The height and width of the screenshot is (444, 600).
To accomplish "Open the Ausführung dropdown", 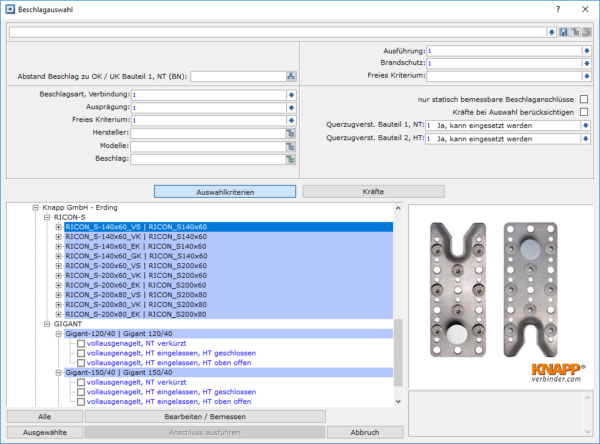I will [x=585, y=49].
